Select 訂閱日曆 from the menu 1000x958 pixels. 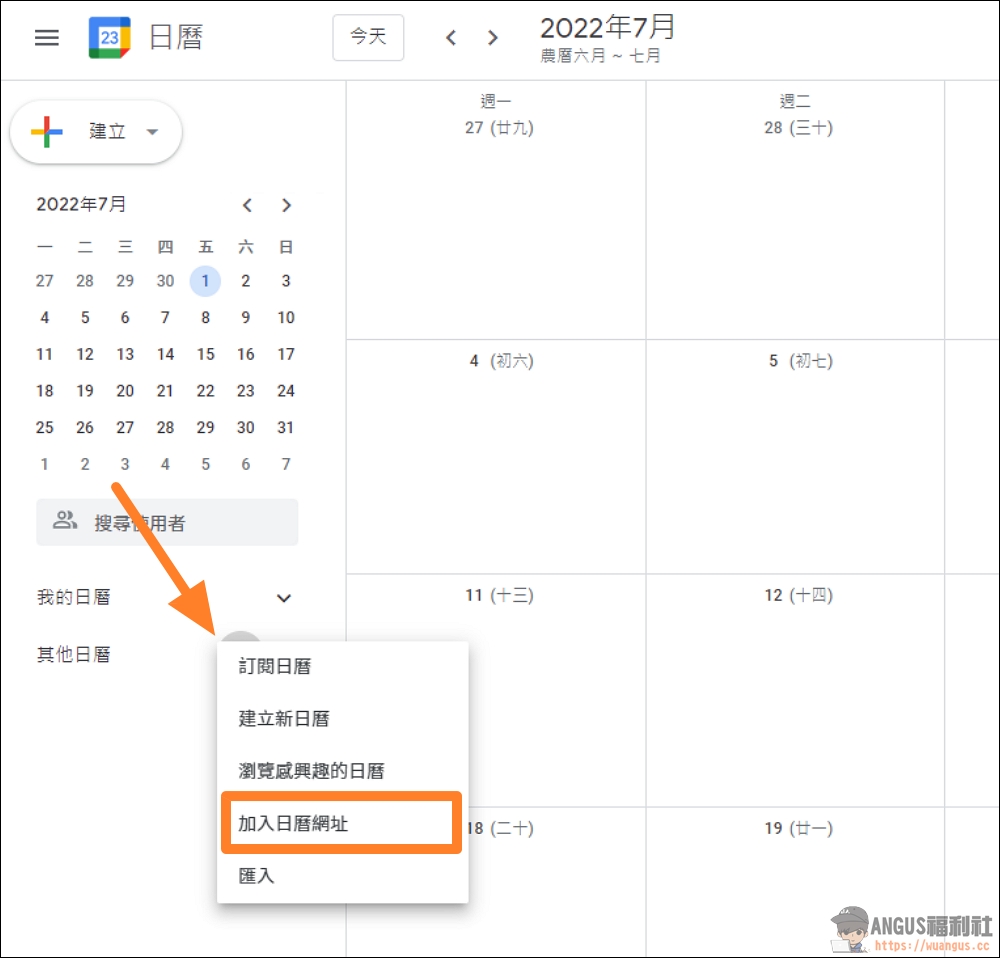click(342, 666)
